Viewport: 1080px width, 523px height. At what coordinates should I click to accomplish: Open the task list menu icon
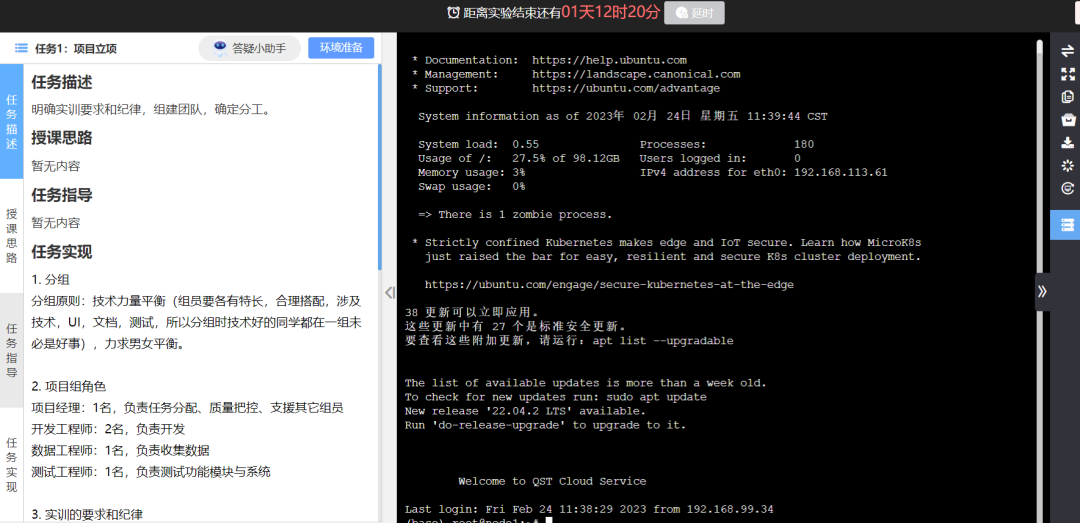(21, 48)
